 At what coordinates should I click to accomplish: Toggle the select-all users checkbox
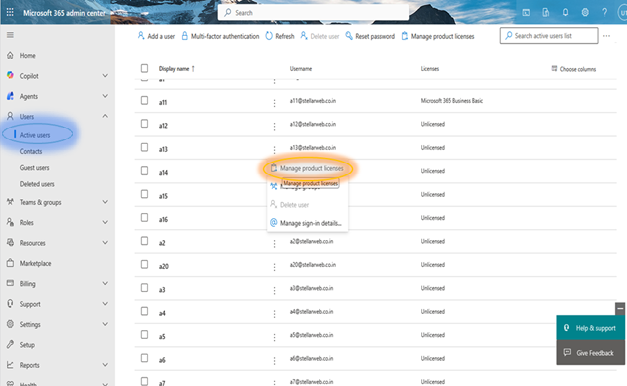(x=144, y=68)
